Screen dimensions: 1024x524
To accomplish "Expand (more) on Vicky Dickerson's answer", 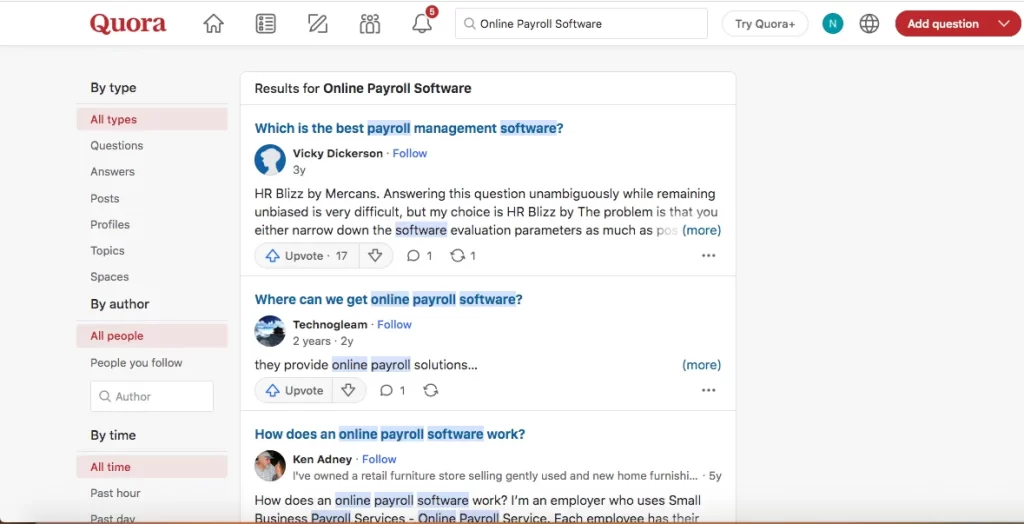I will [x=701, y=231].
